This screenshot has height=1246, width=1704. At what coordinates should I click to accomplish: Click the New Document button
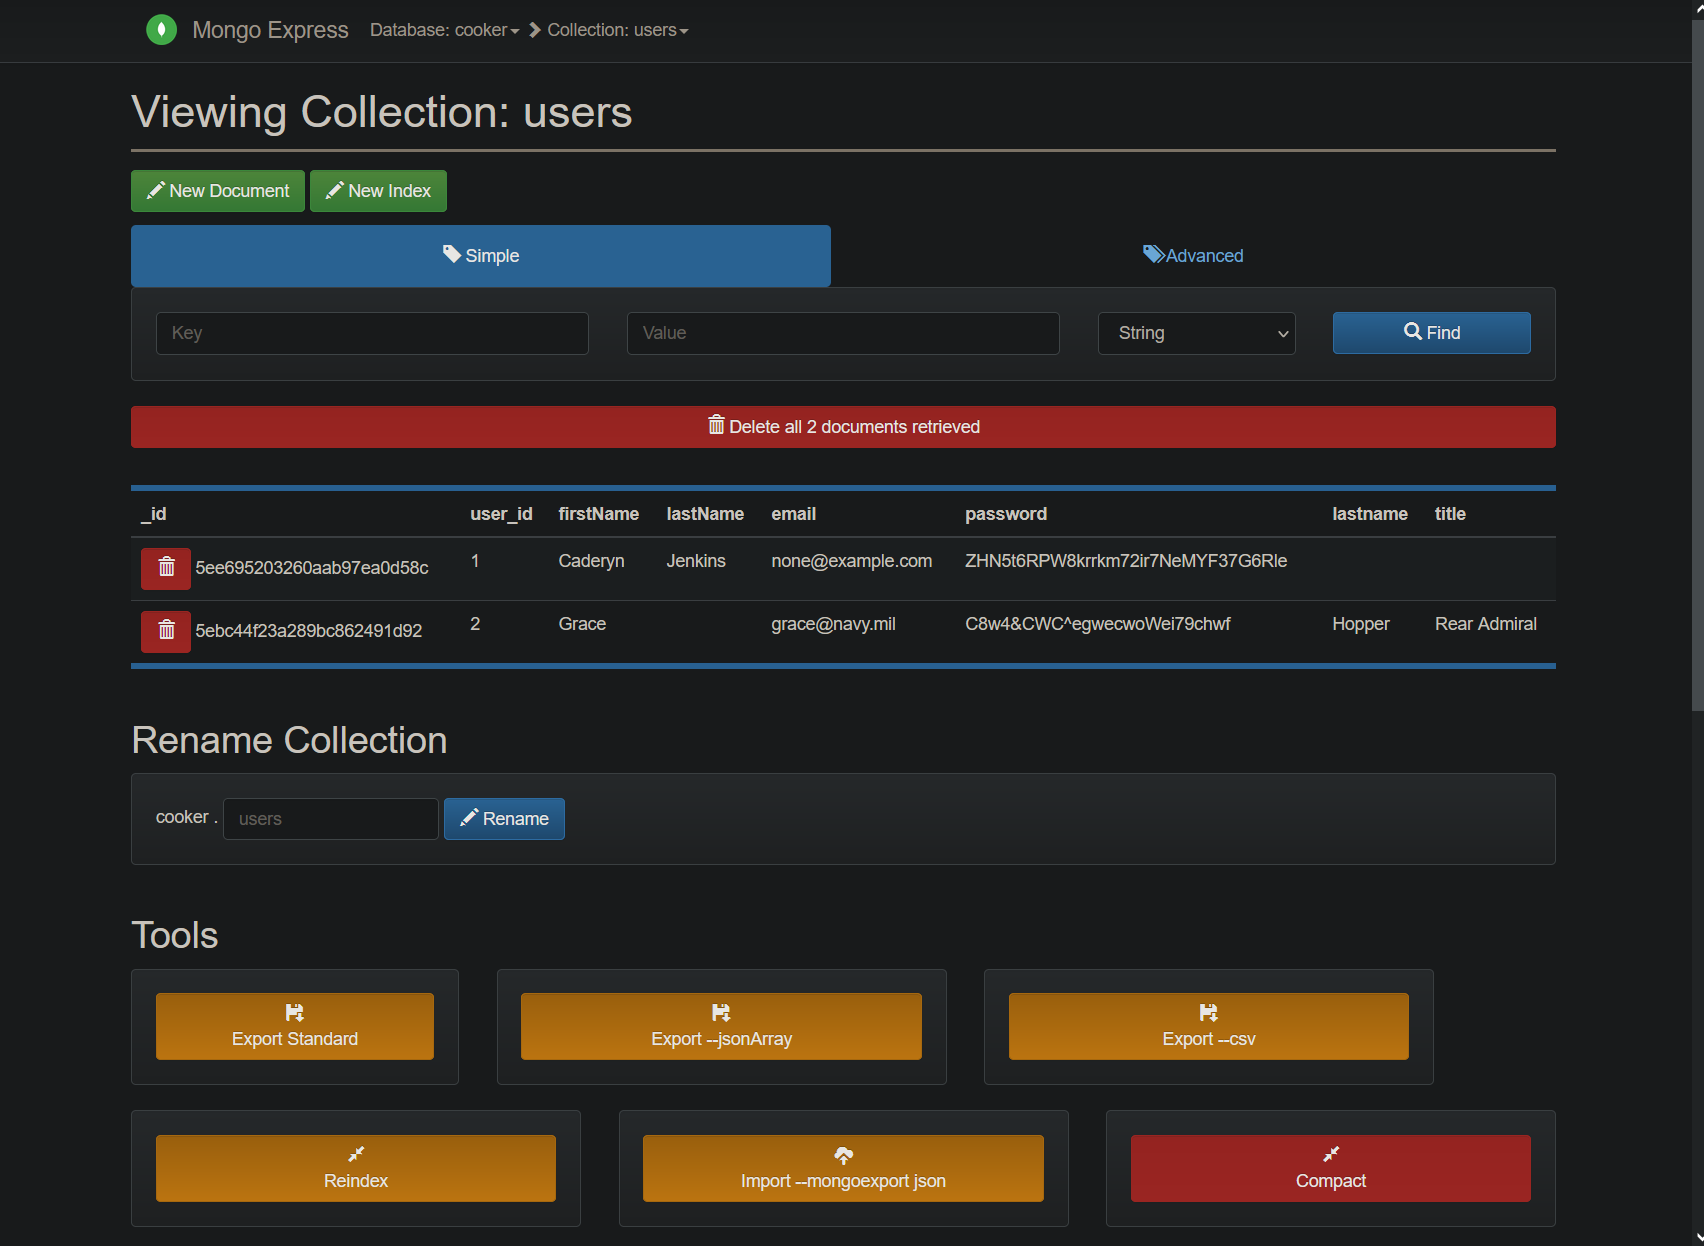218,191
